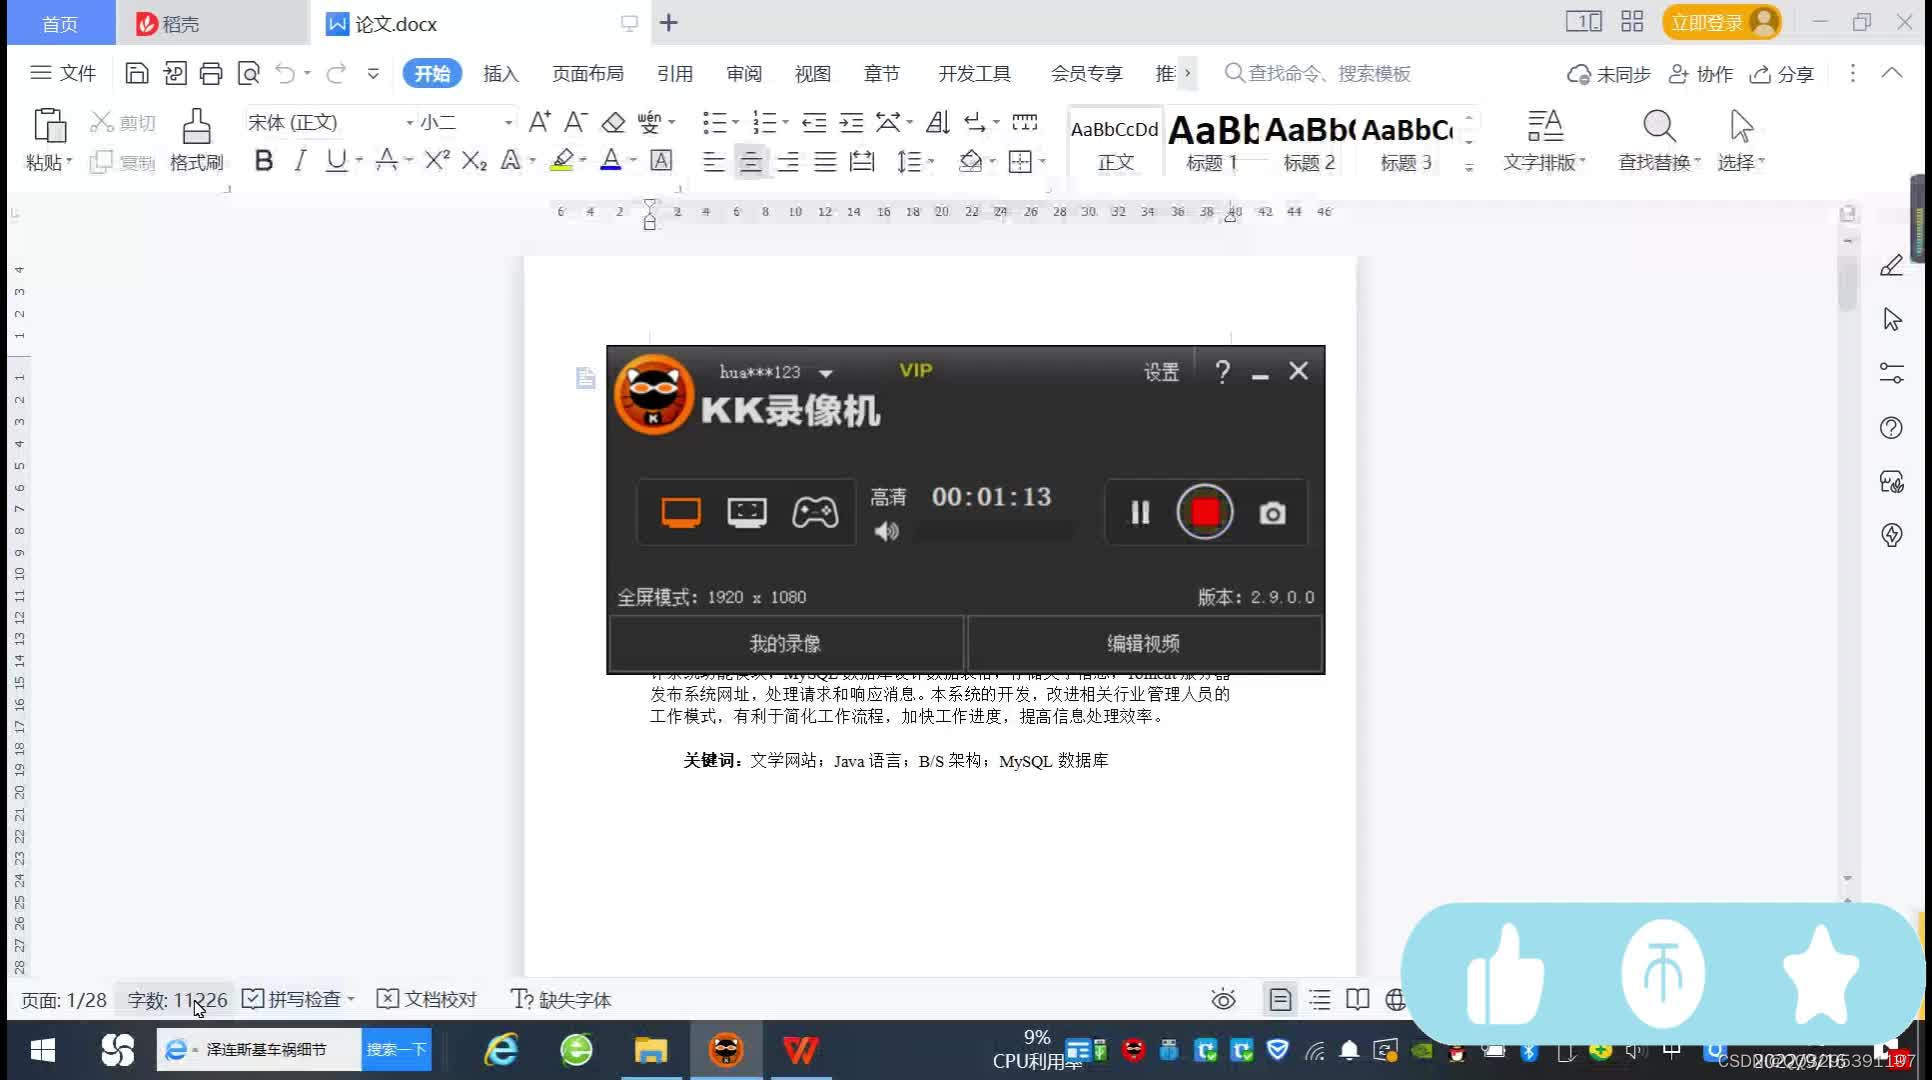Pause the KK recording

(1140, 513)
